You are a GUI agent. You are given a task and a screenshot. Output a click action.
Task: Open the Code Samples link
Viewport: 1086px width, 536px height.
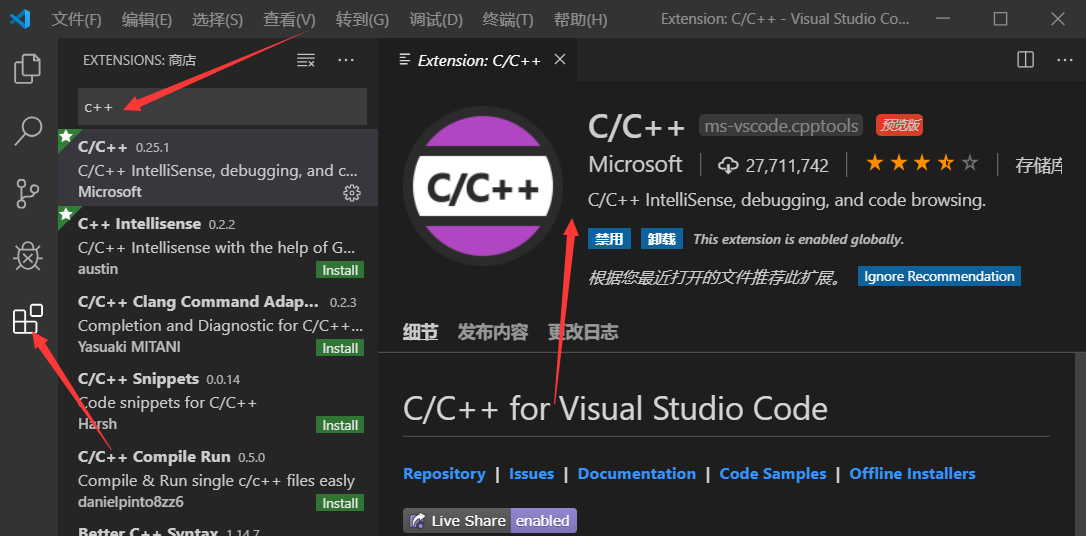(772, 474)
